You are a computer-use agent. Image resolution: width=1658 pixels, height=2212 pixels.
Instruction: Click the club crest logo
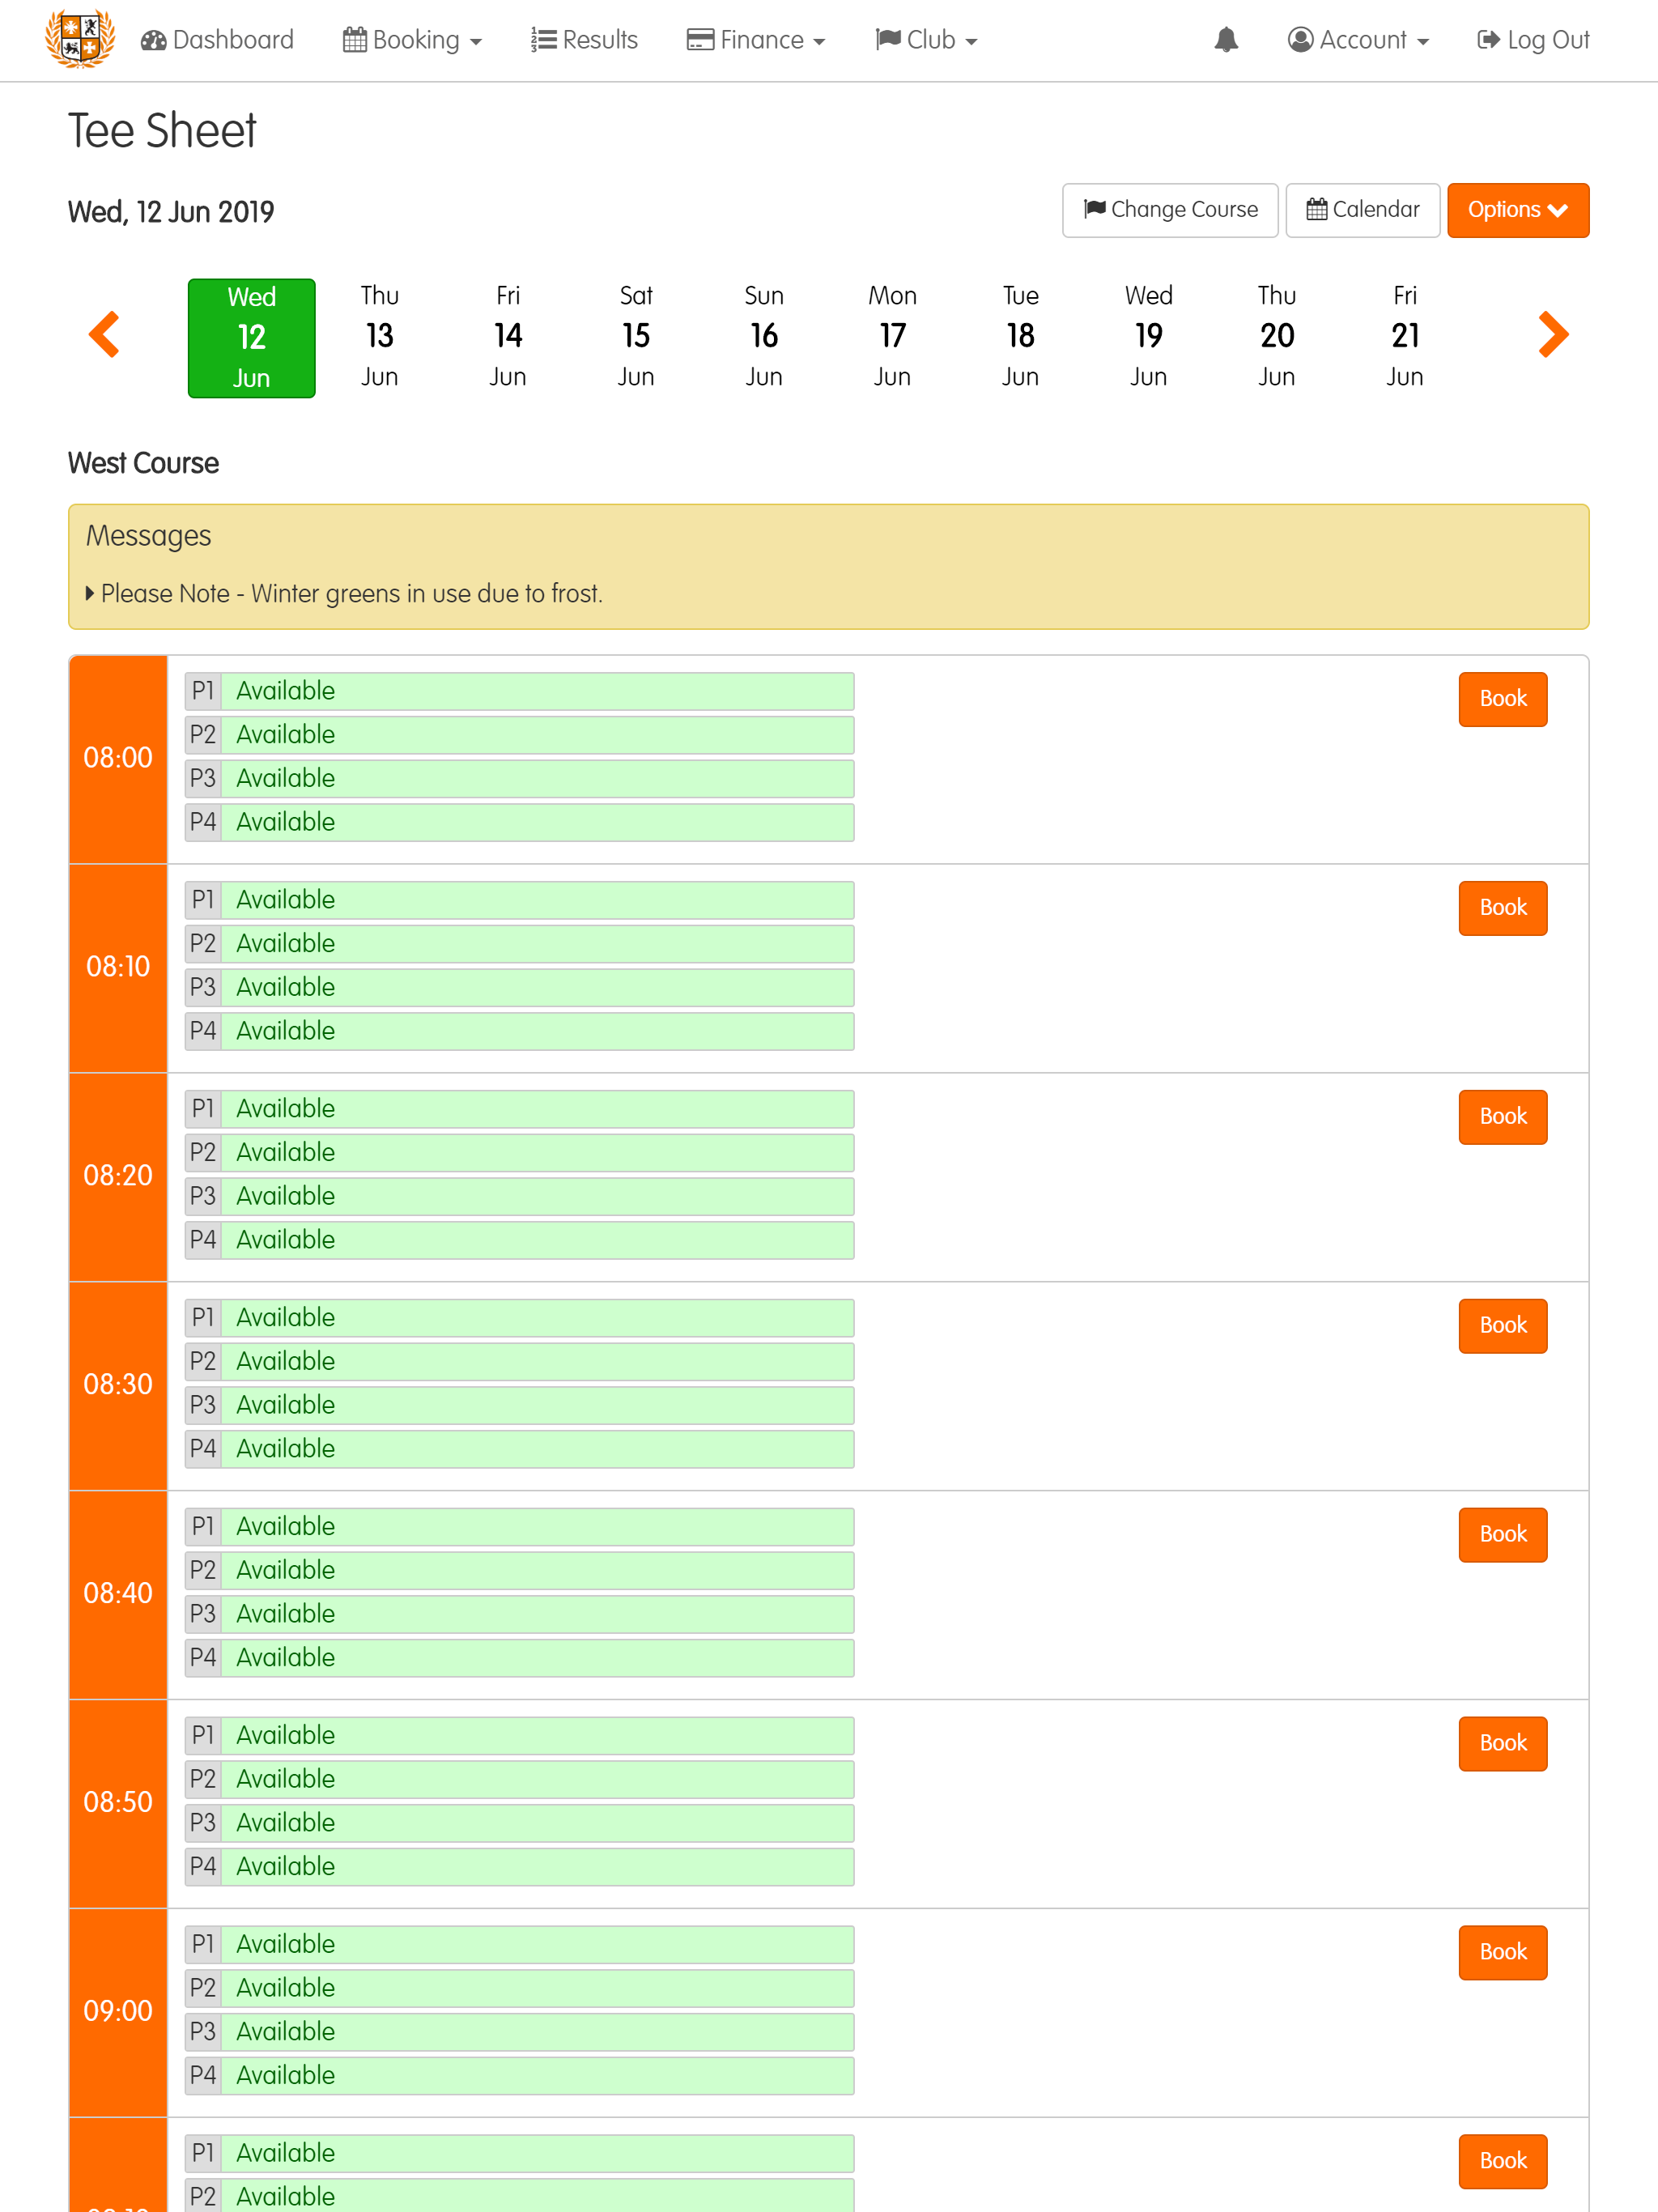click(x=80, y=39)
